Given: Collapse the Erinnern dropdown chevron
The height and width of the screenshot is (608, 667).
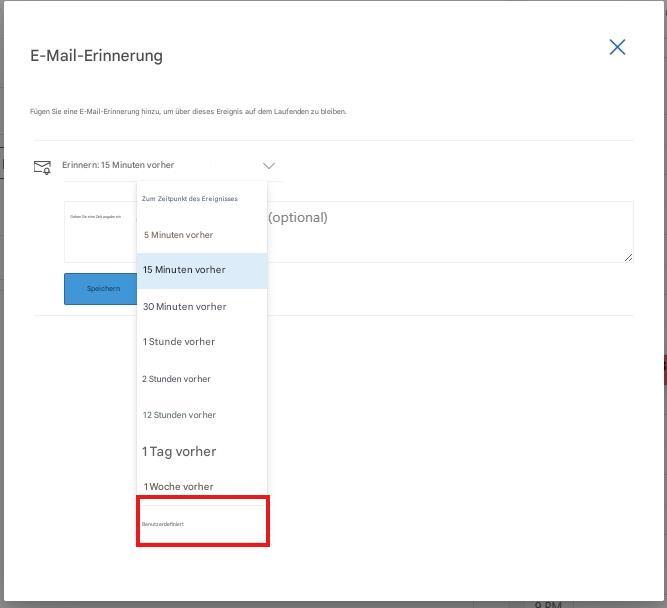Looking at the screenshot, I should (x=269, y=166).
